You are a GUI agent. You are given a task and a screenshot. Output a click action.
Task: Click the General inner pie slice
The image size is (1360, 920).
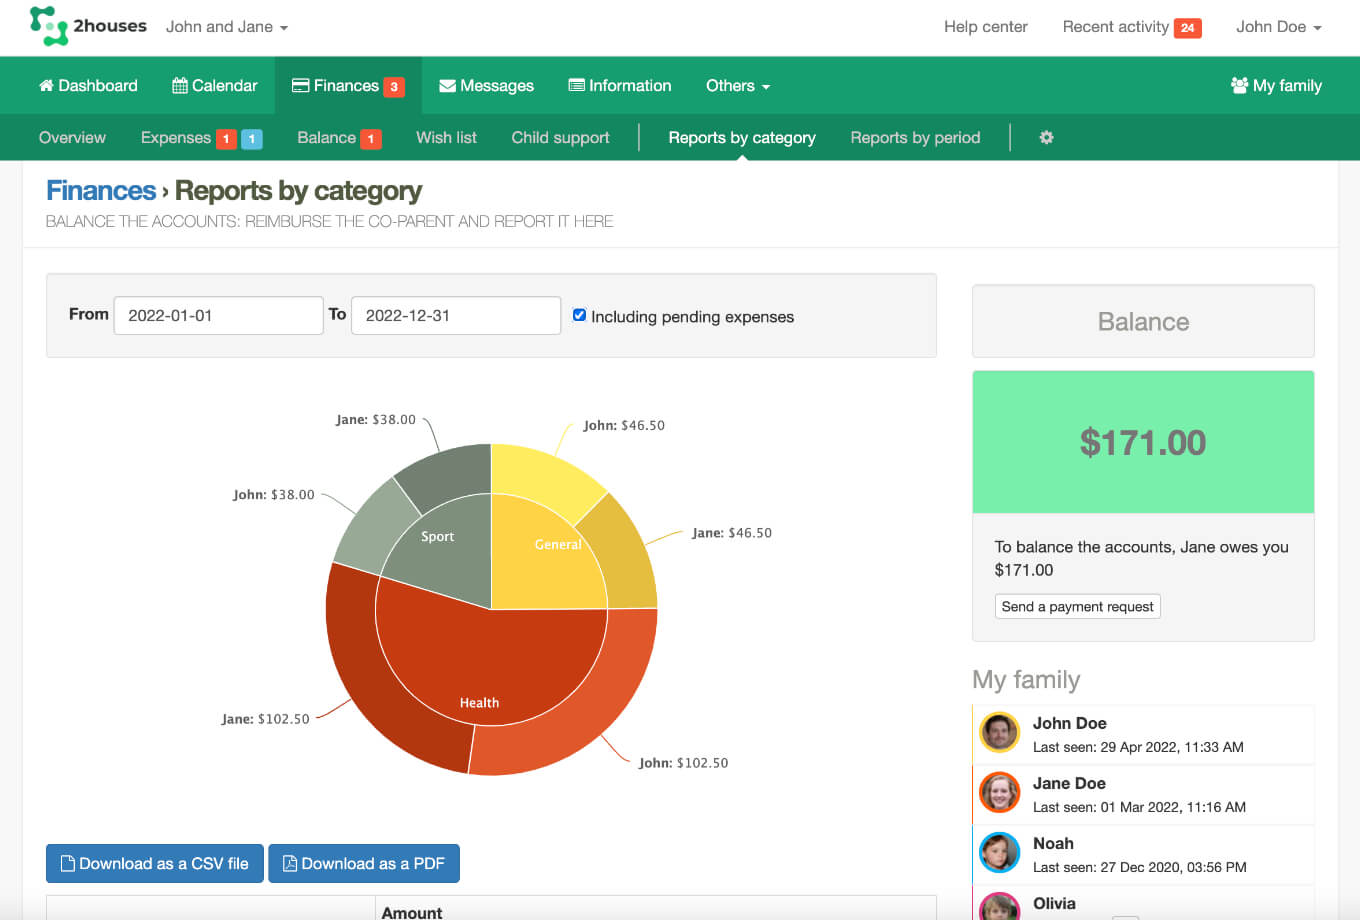540,560
